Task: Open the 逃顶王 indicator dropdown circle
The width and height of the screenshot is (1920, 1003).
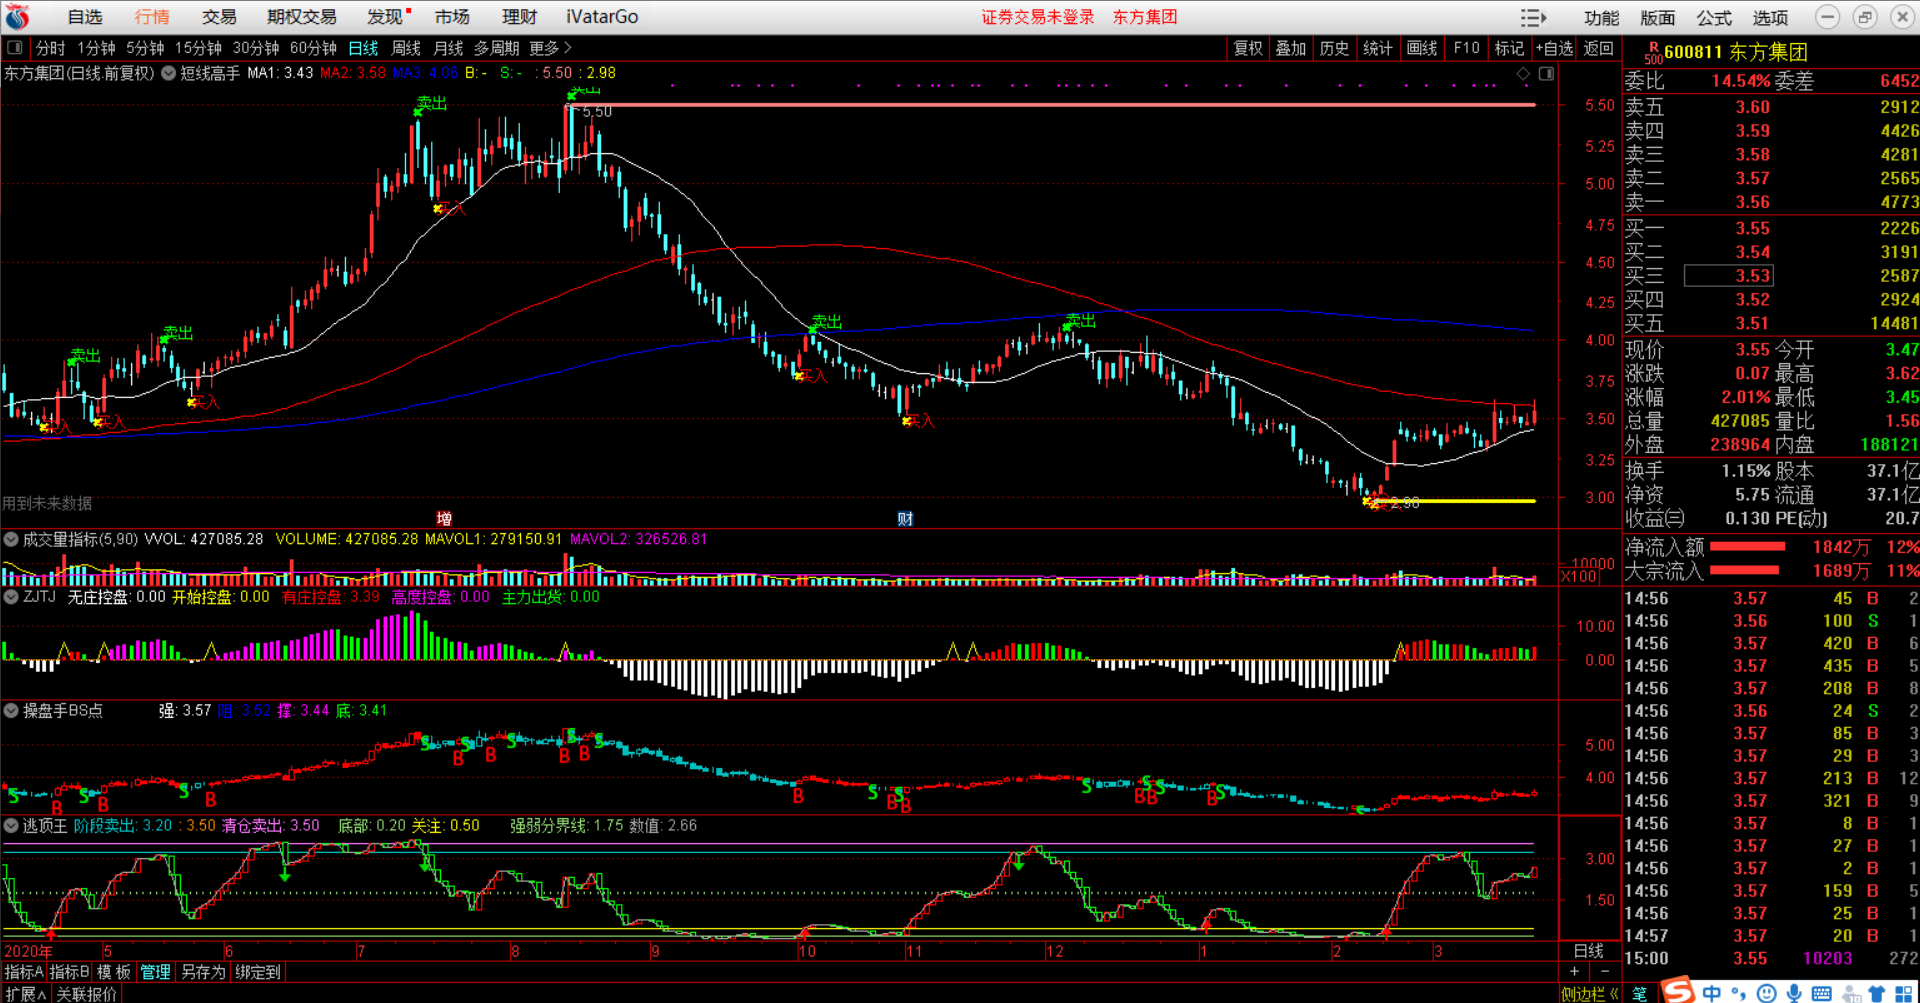Action: [x=11, y=825]
